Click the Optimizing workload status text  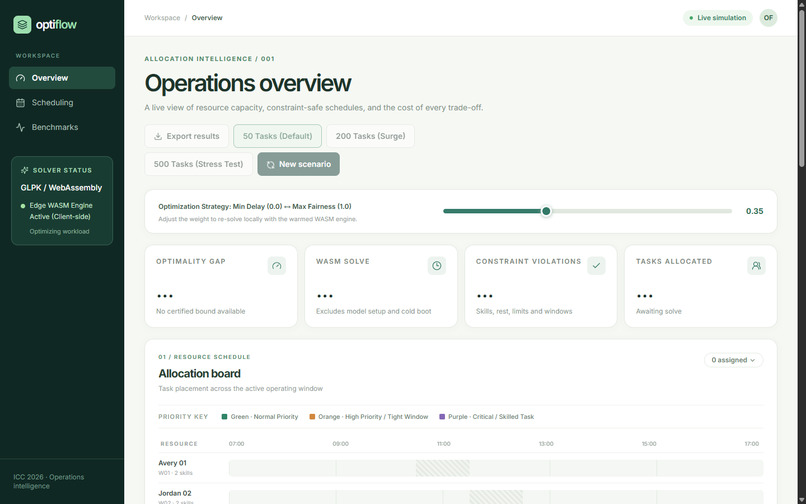pyautogui.click(x=59, y=231)
